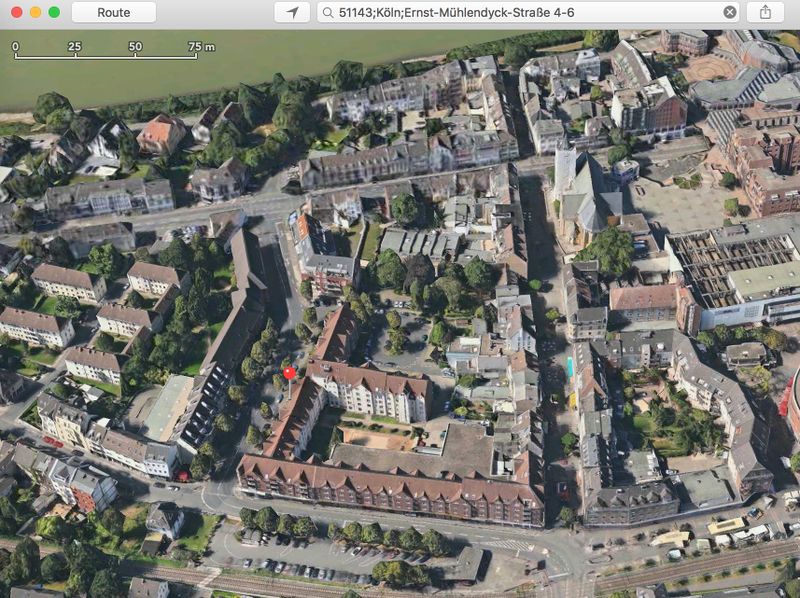Viewport: 800px width, 598px height.
Task: Click the Route button
Action: (113, 12)
